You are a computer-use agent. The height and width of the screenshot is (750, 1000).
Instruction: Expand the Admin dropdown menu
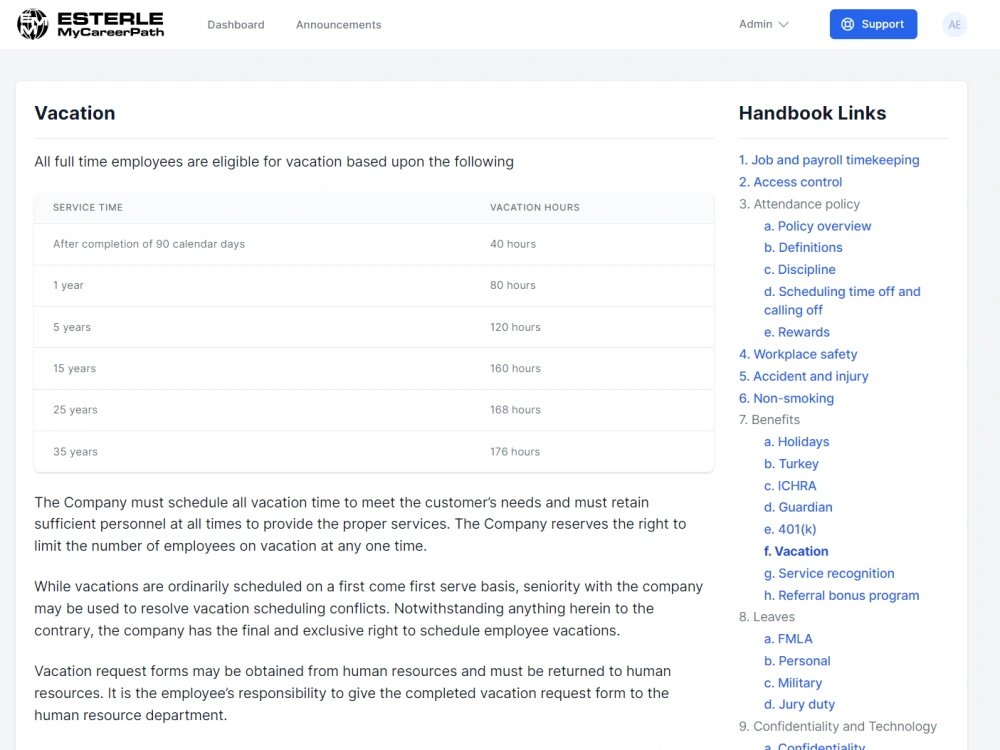763,24
